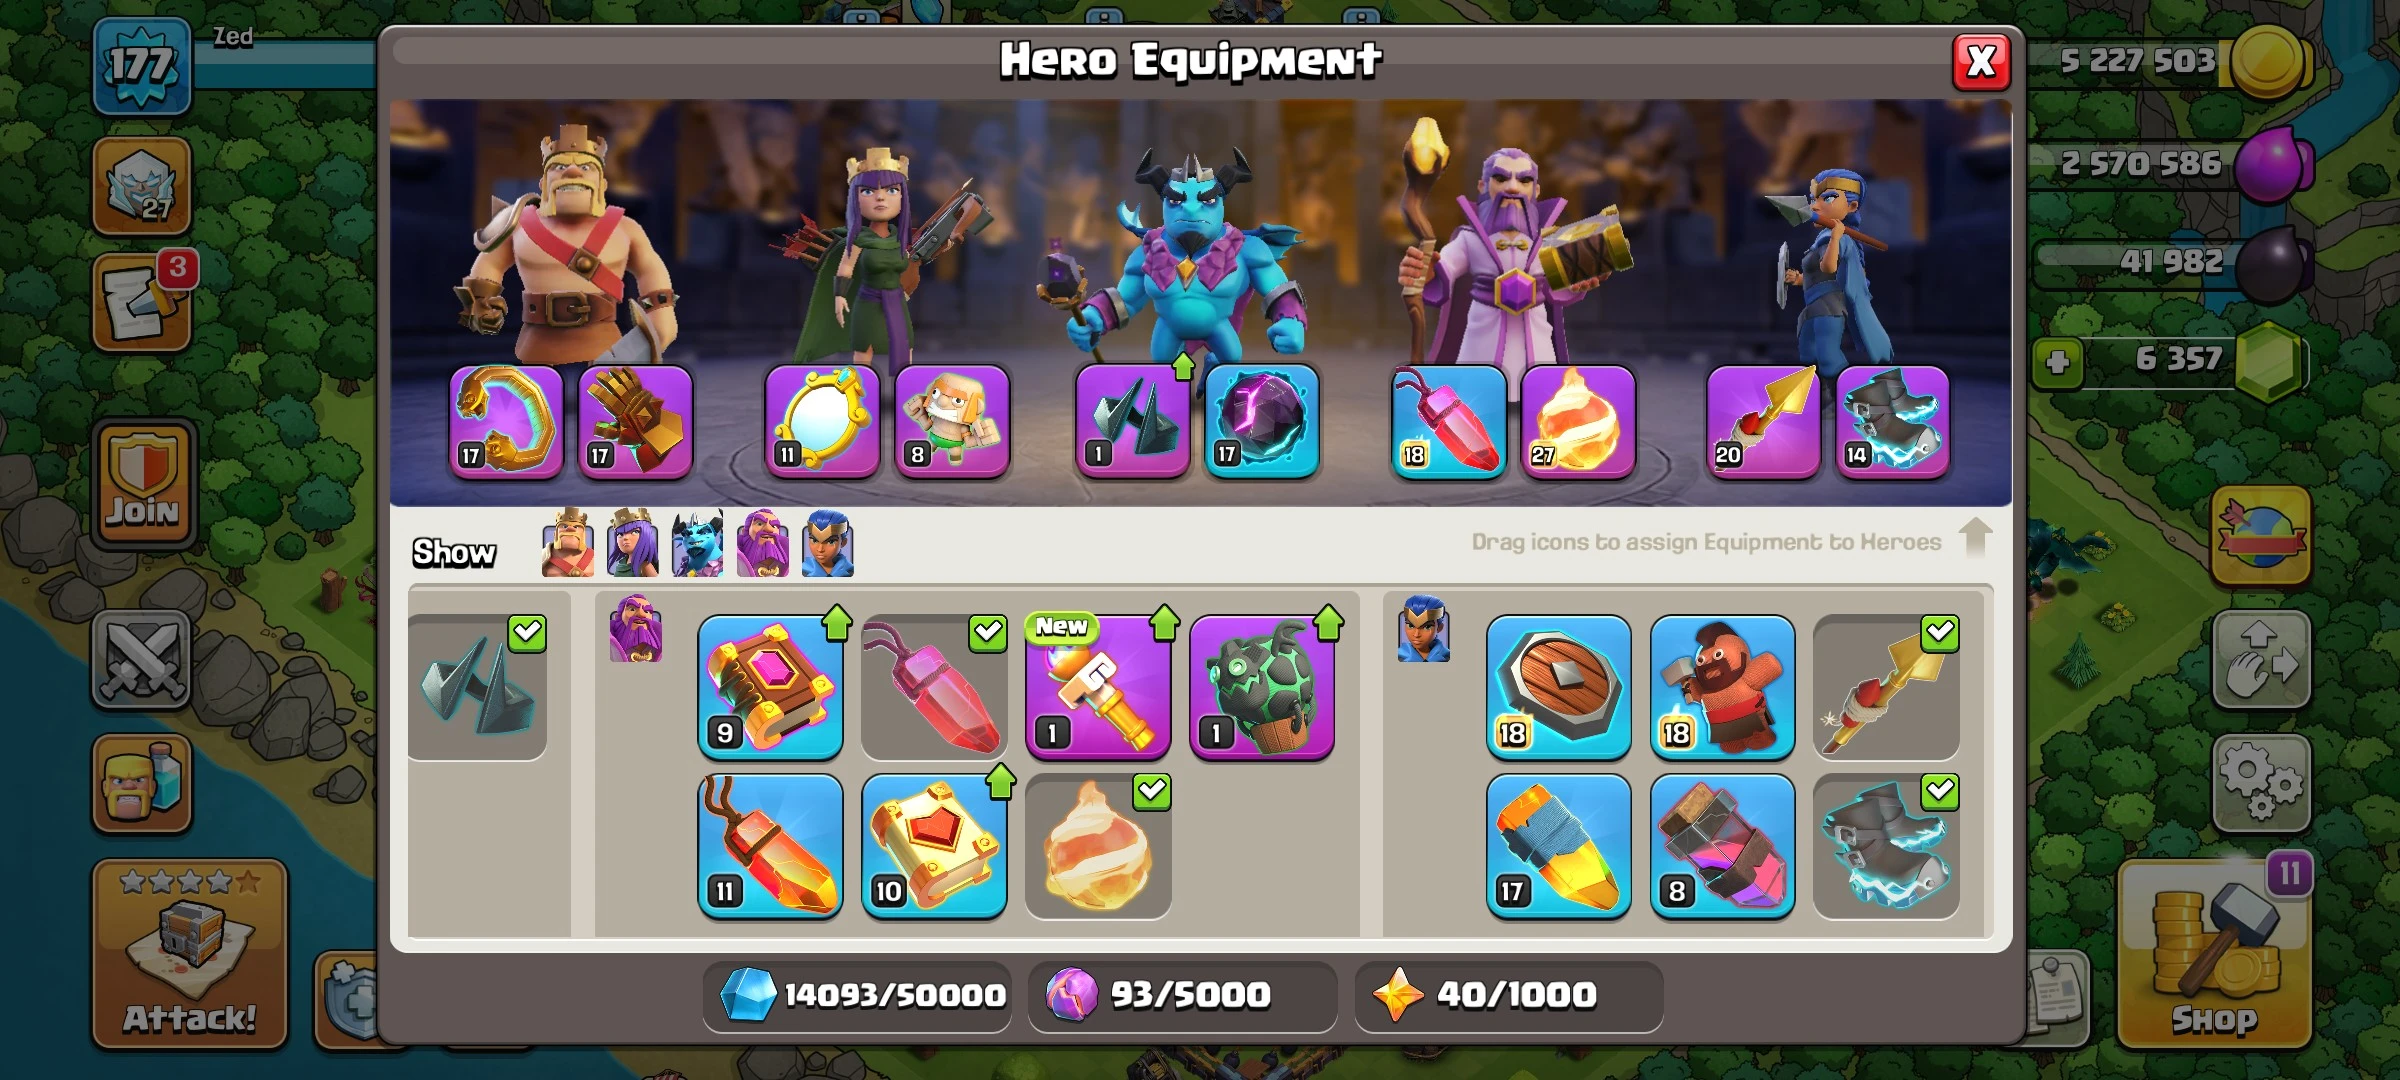Click Archer Queen's Frozen Mirror slot level 11
This screenshot has width=2400, height=1080.
point(822,421)
